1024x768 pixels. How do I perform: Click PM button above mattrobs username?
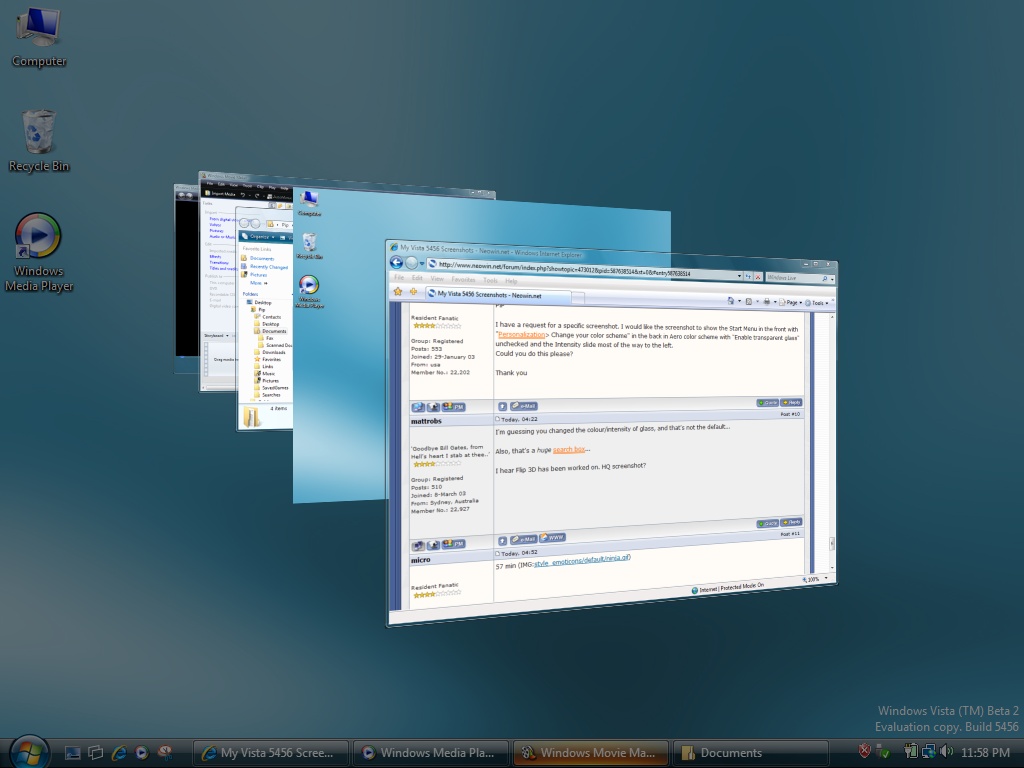pos(453,407)
